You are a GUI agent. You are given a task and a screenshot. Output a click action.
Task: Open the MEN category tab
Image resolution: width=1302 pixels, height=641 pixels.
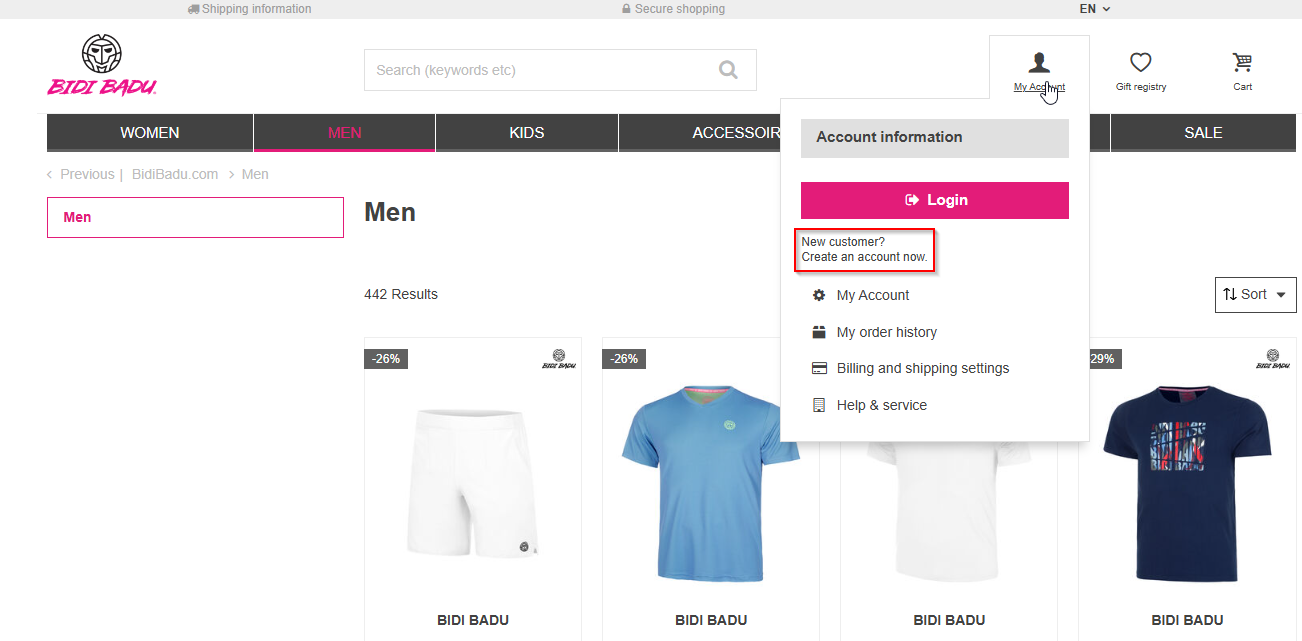(345, 133)
